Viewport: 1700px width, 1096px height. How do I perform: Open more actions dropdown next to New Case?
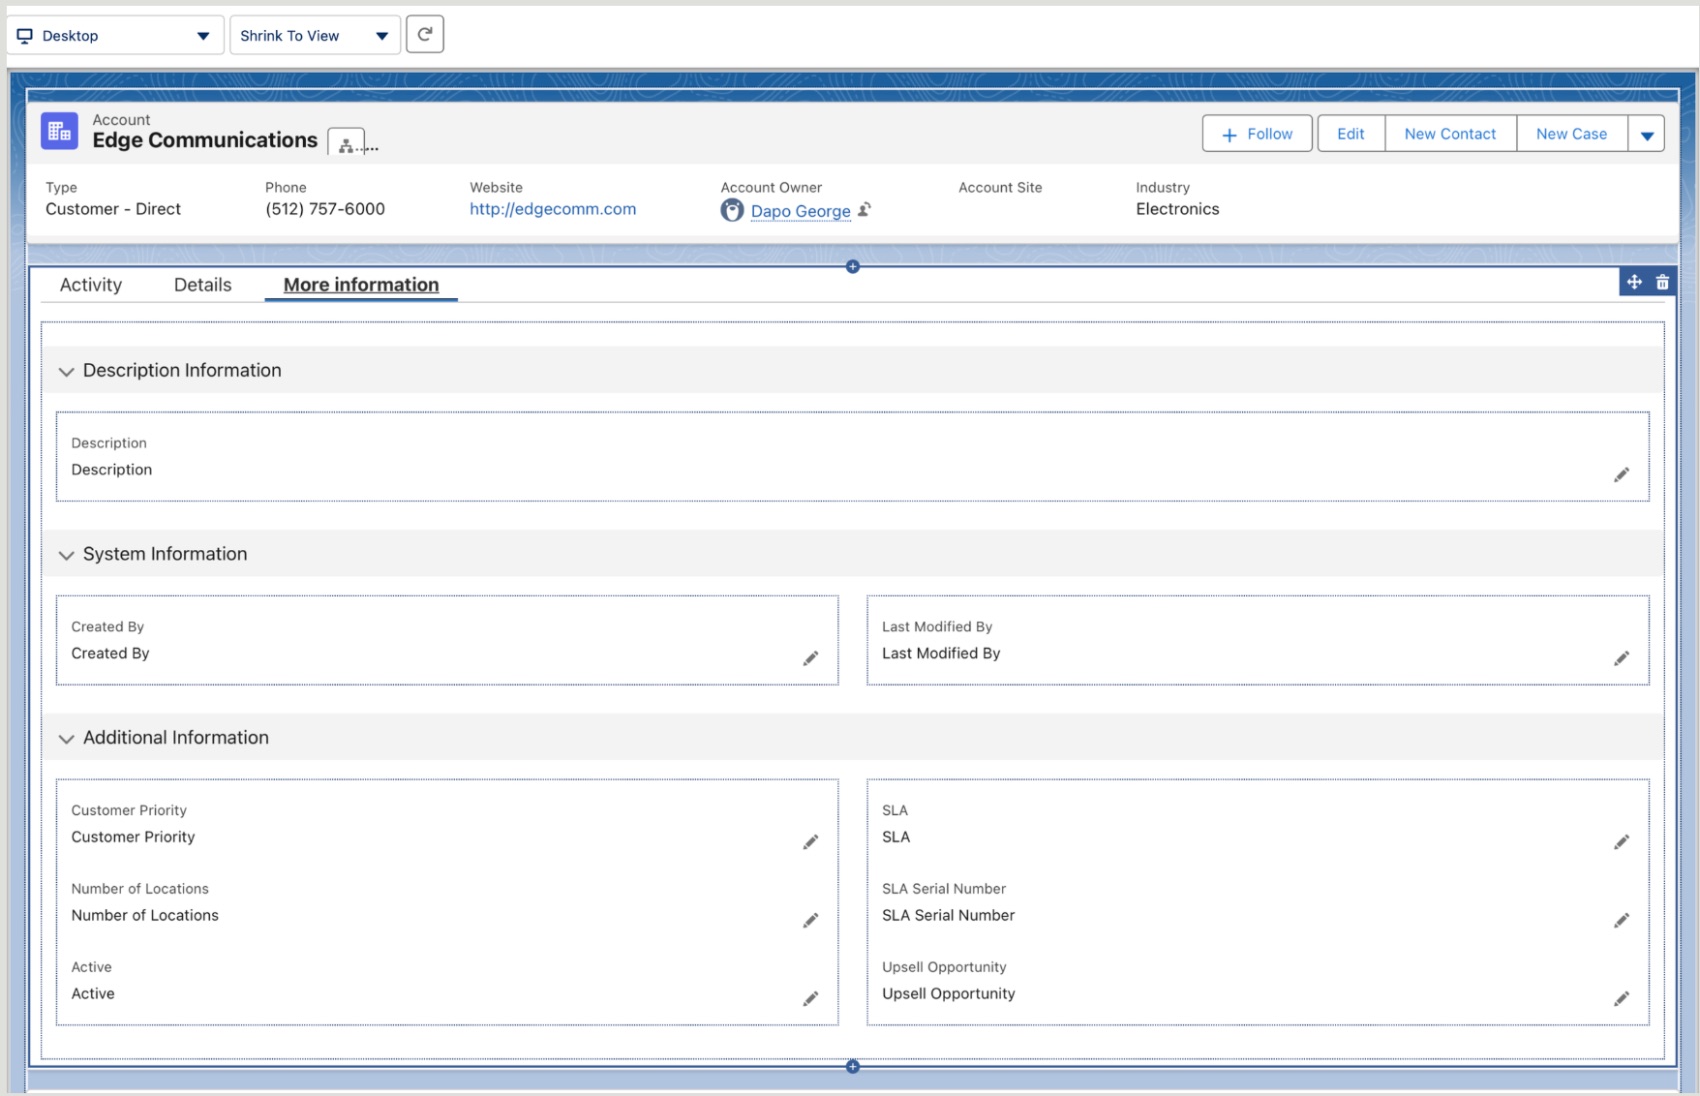pyautogui.click(x=1646, y=134)
